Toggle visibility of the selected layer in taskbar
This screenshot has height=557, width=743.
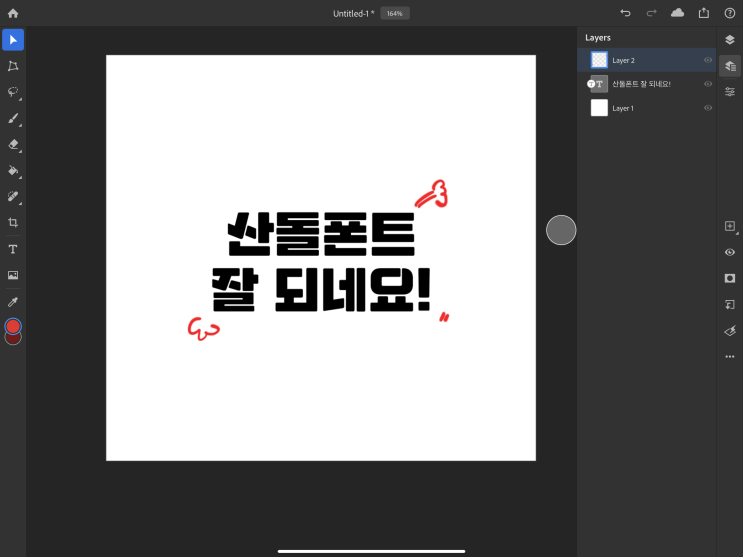(x=730, y=252)
